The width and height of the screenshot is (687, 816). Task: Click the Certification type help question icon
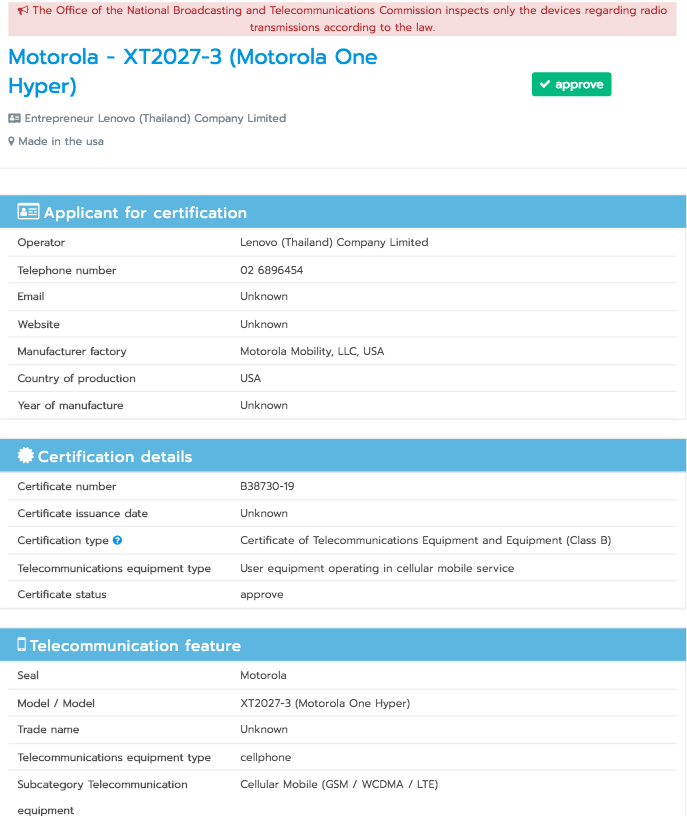tap(118, 540)
